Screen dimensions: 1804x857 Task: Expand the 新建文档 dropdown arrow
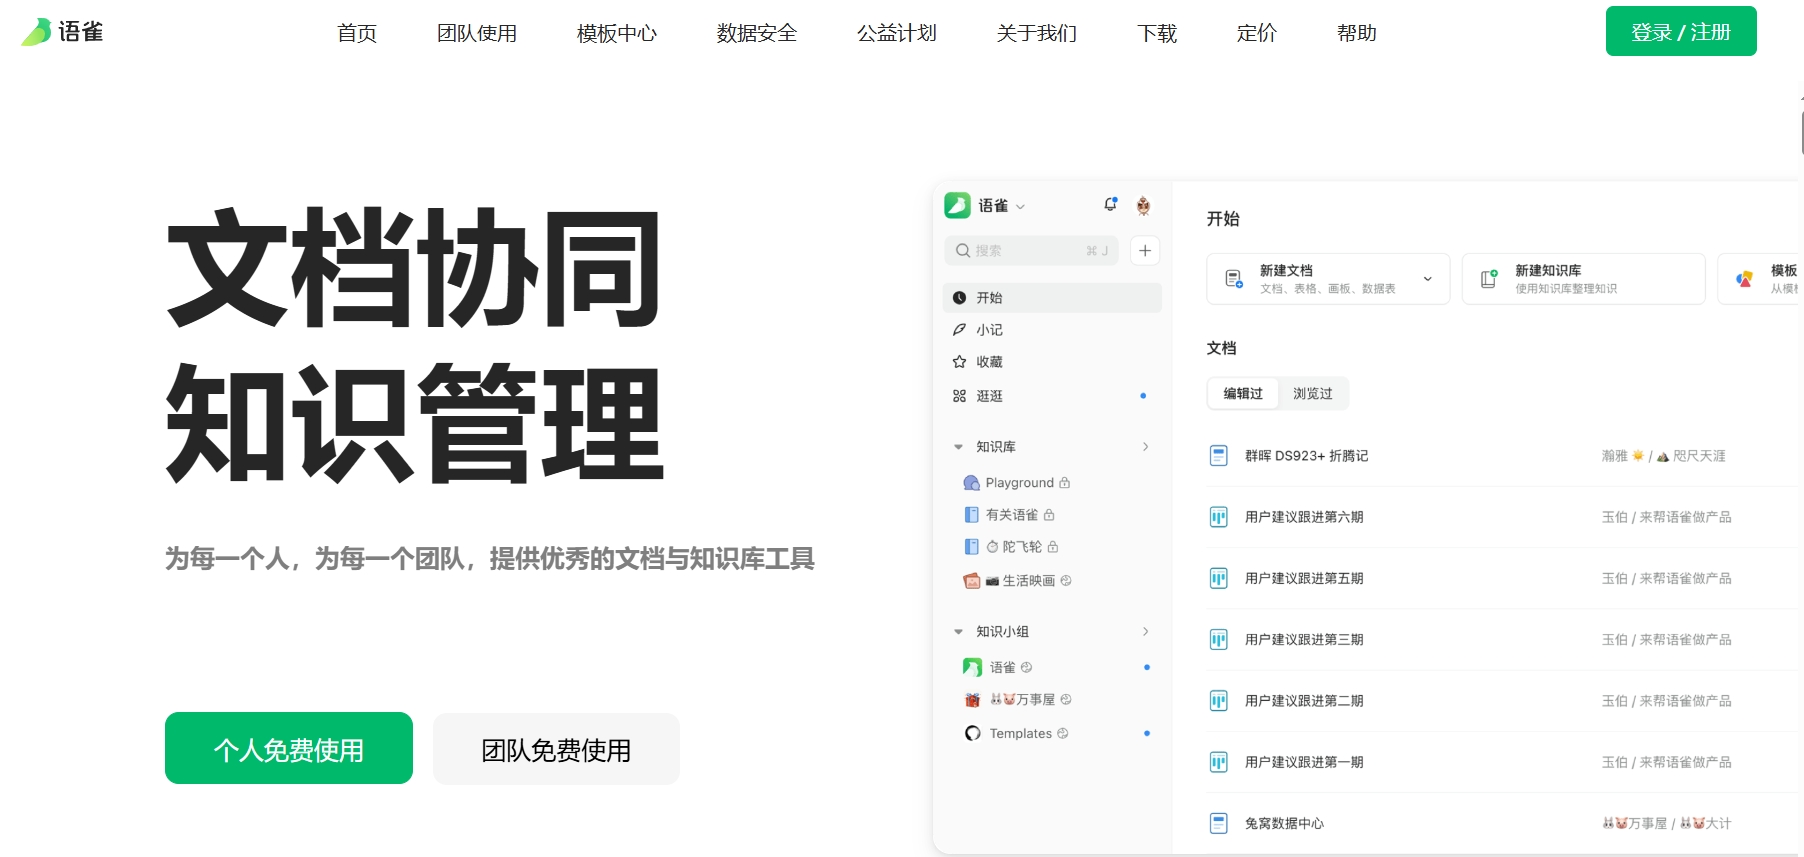1428,279
